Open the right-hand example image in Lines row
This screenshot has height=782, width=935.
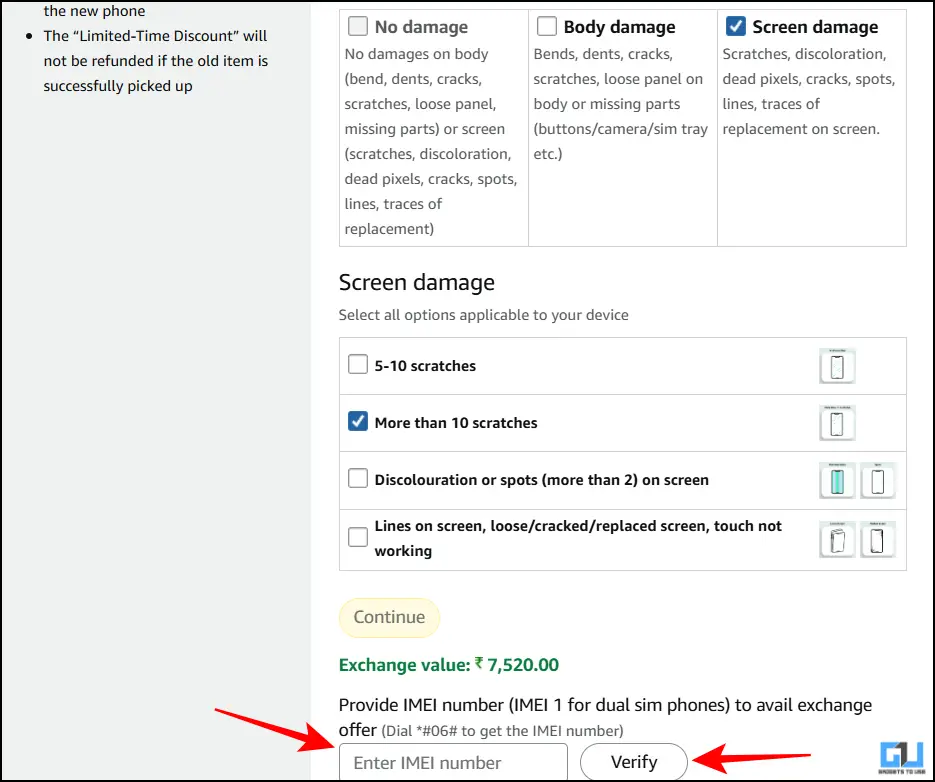coord(878,539)
